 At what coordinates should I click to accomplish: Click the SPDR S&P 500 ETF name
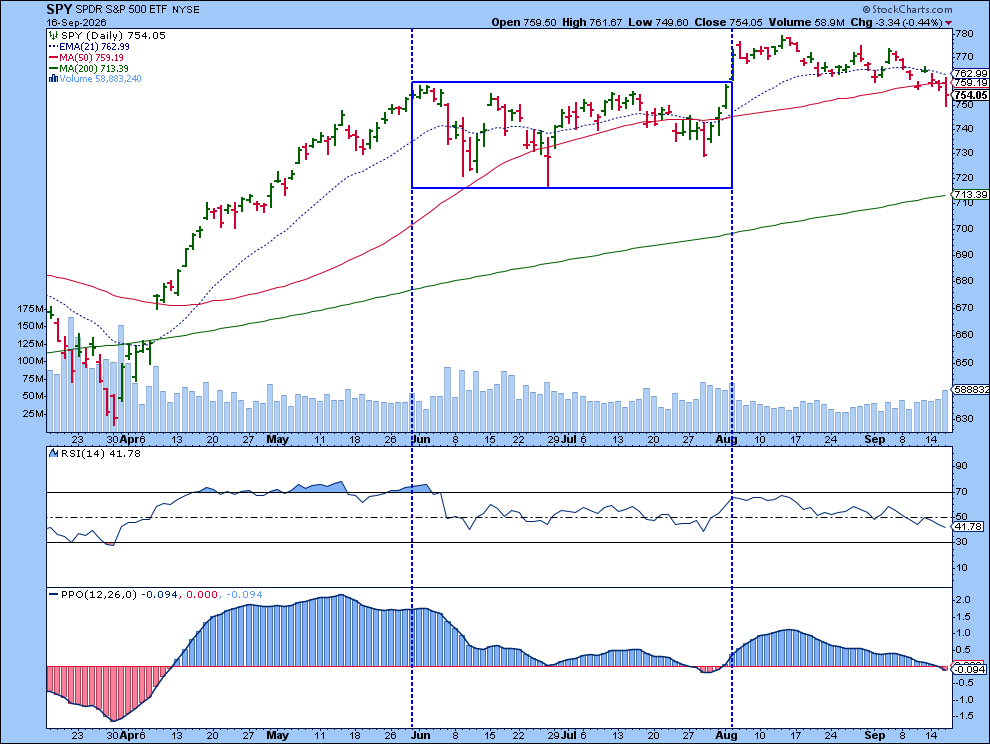click(120, 9)
